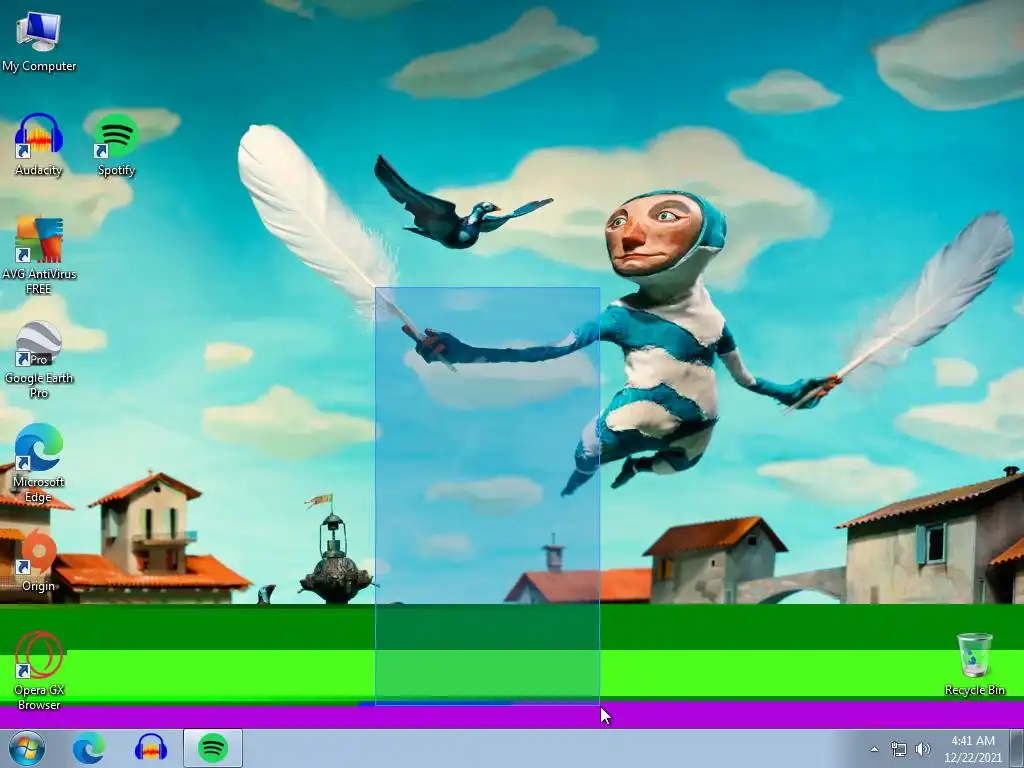
Task: Open the volume control tray icon
Action: tap(922, 749)
